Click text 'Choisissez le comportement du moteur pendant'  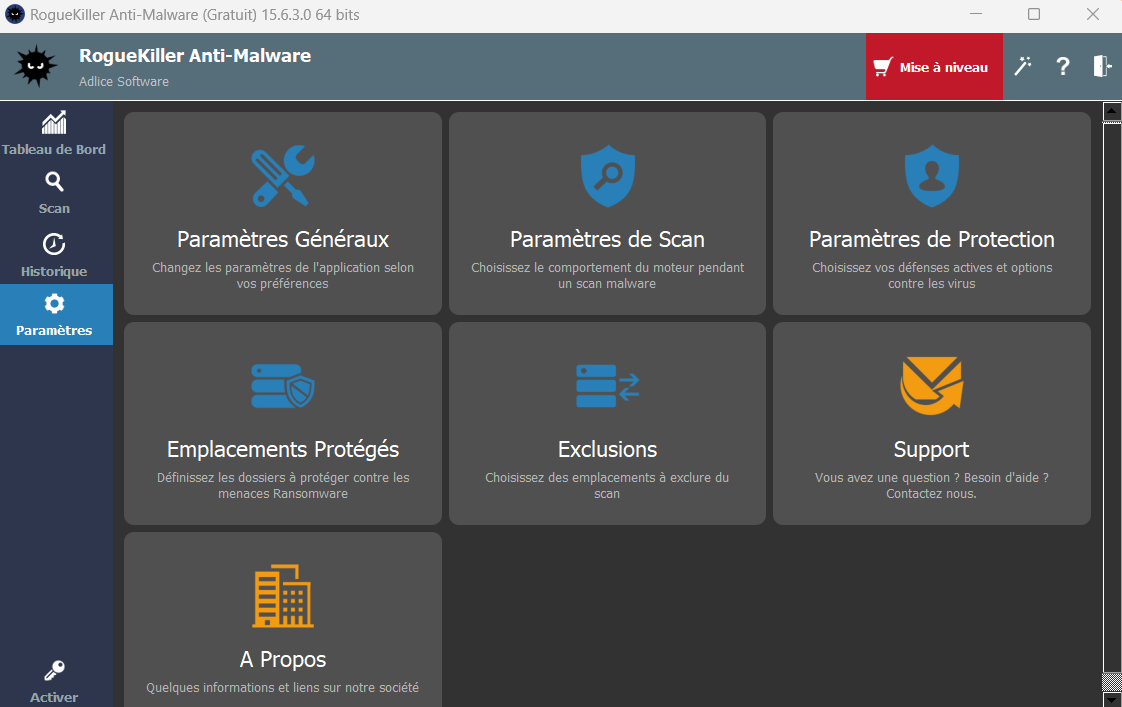608,268
